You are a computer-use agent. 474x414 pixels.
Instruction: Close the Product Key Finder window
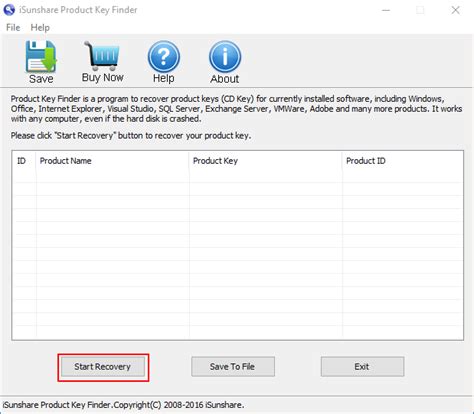(x=455, y=10)
